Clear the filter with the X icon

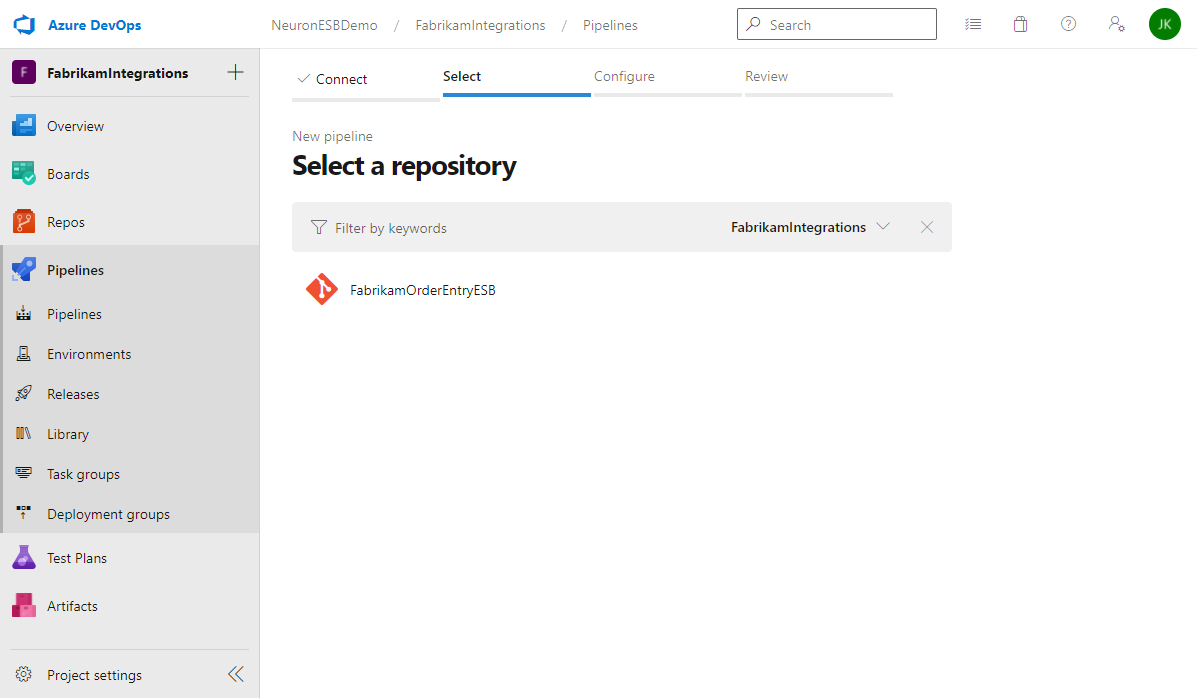(927, 227)
